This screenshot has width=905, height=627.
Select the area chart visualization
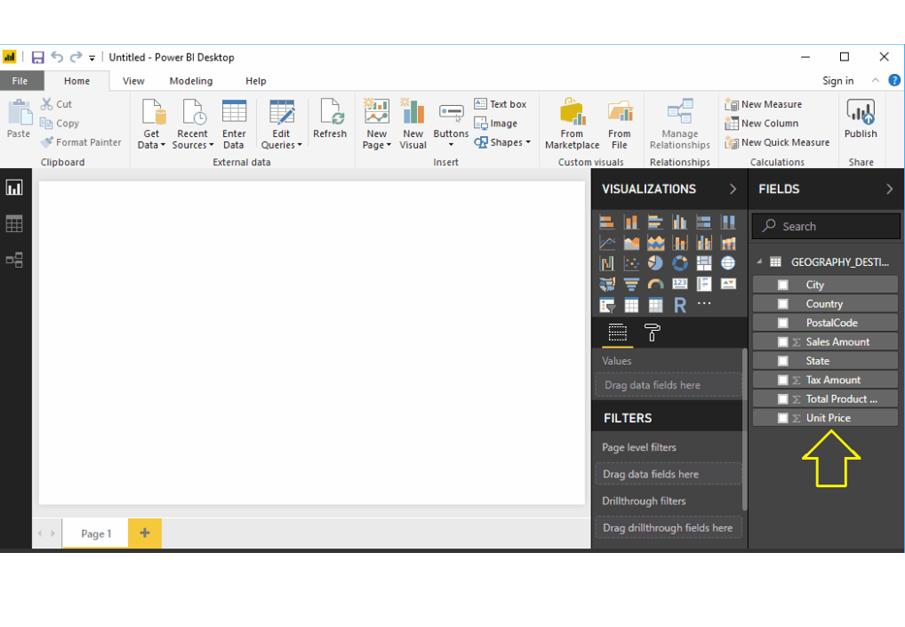pyautogui.click(x=631, y=243)
